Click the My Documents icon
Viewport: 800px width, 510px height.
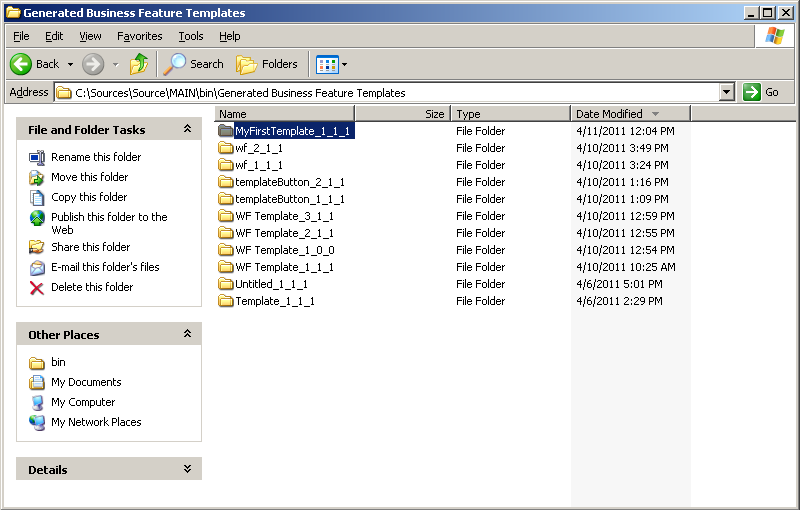pos(37,382)
